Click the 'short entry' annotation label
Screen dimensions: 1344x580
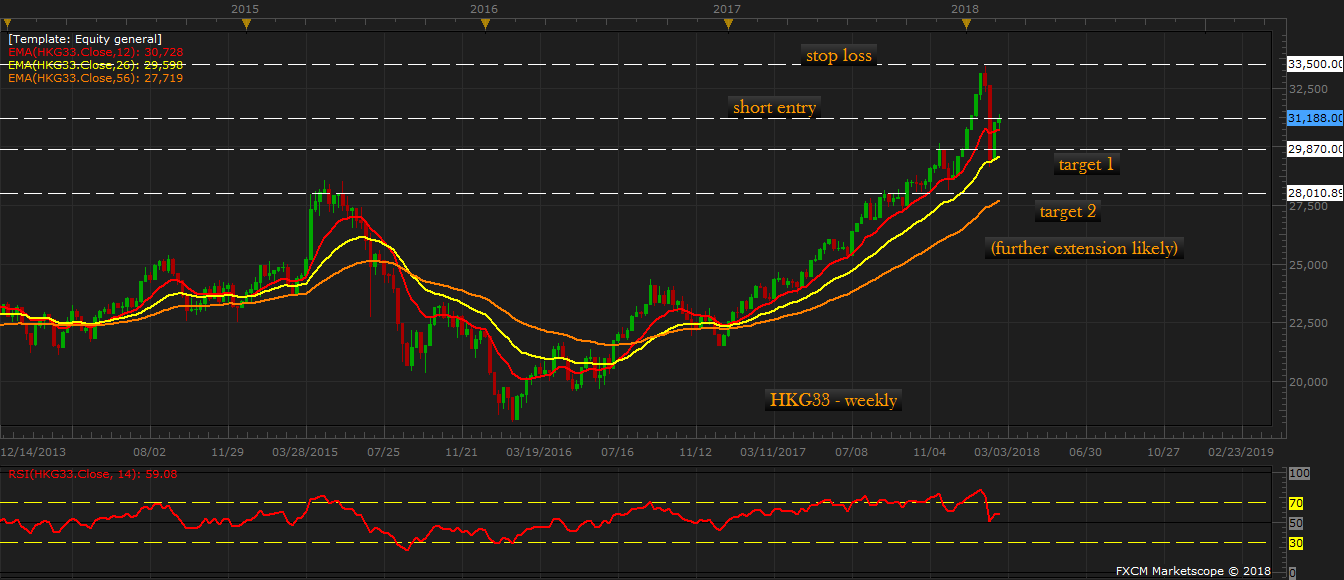pos(774,107)
